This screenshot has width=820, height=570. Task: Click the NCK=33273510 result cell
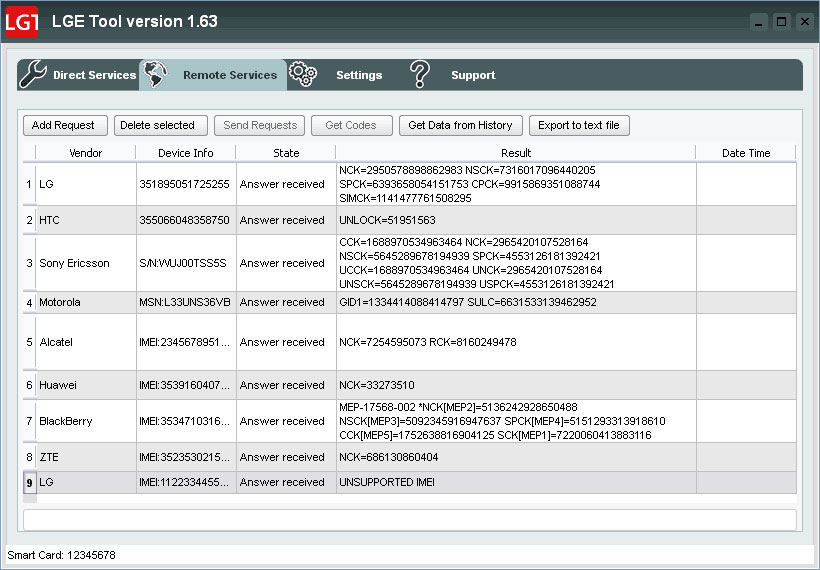coord(516,385)
